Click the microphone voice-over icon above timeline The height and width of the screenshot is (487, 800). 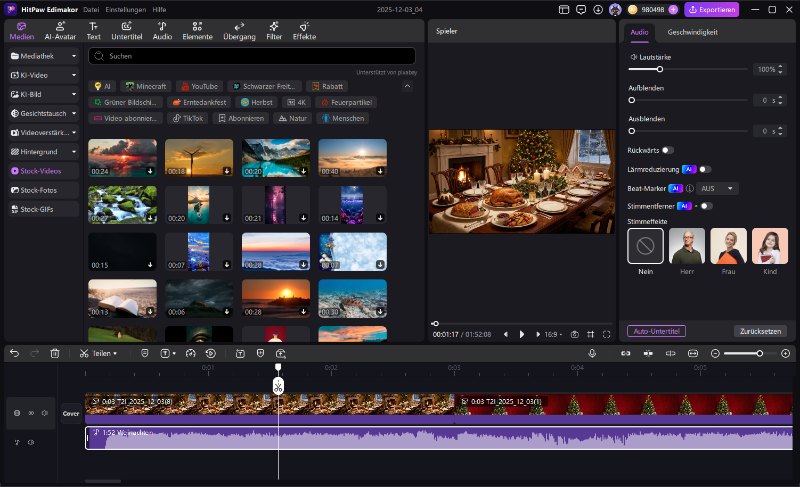click(x=592, y=353)
